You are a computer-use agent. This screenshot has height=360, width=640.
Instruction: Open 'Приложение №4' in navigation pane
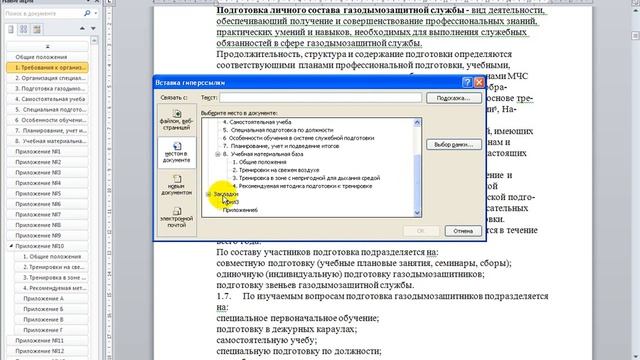(47, 183)
